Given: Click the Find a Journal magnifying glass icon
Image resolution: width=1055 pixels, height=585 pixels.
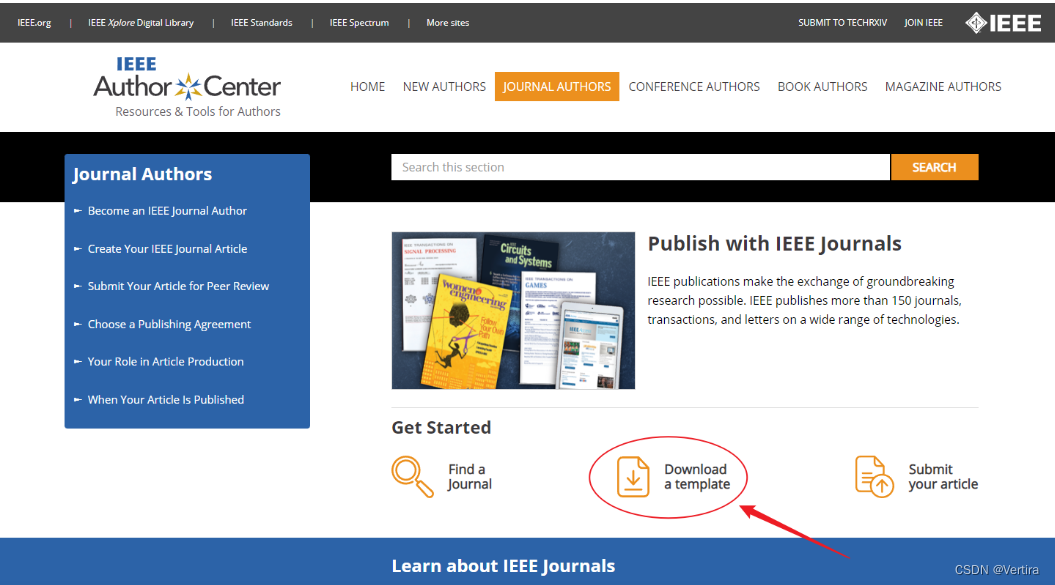Looking at the screenshot, I should pos(412,475).
